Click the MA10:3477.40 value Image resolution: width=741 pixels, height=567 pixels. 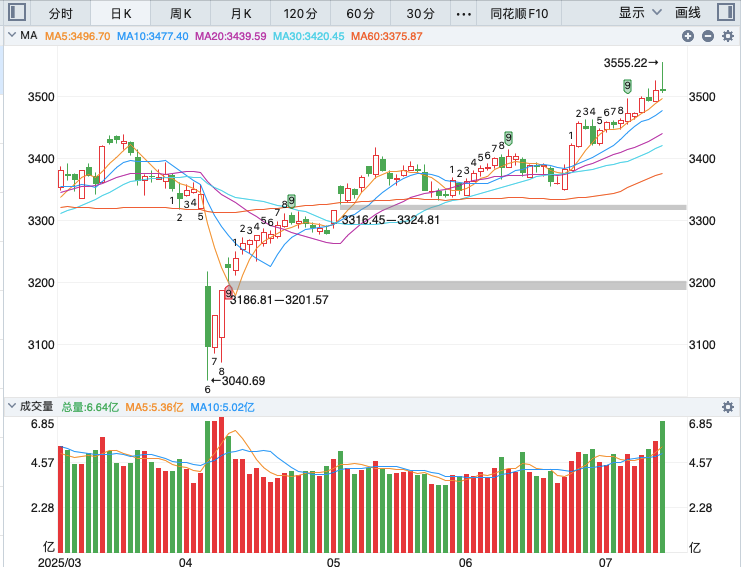click(x=153, y=36)
